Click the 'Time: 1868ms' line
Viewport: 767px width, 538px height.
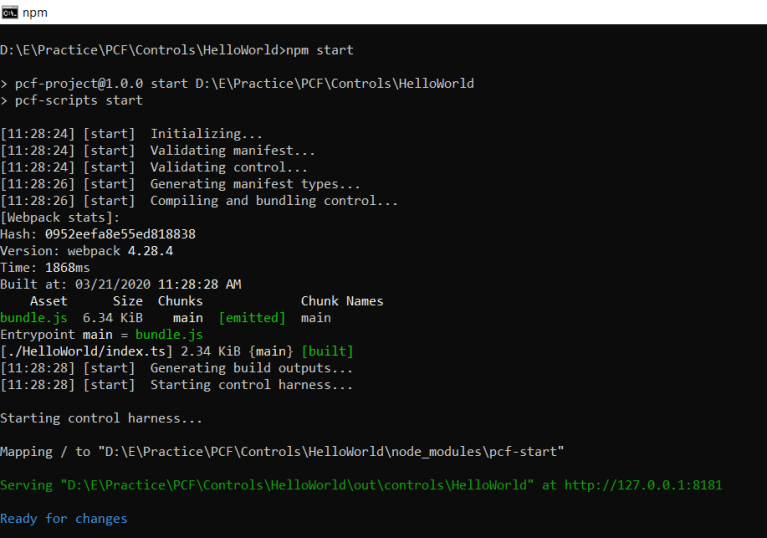tap(45, 268)
